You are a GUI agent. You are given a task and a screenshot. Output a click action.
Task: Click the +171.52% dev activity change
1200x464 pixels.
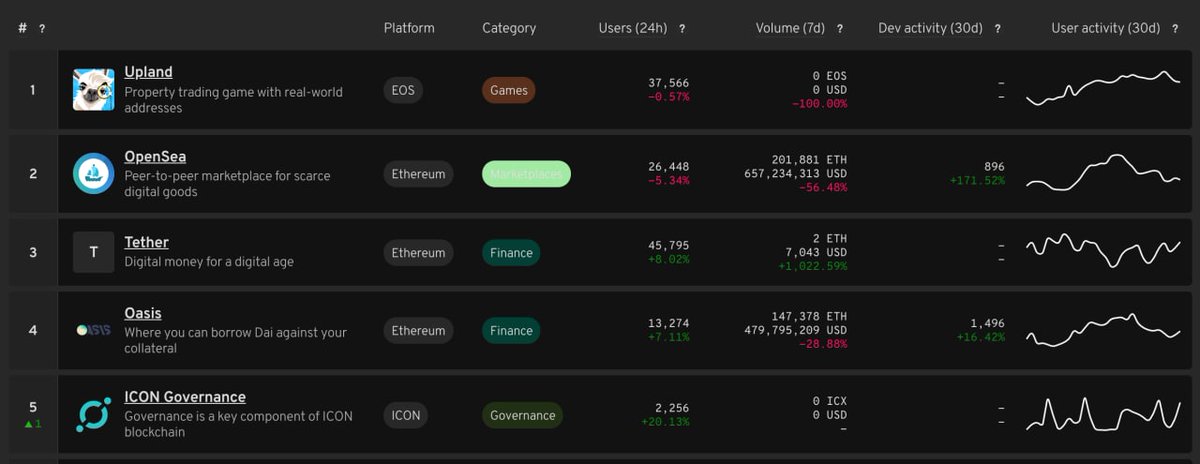(x=977, y=181)
